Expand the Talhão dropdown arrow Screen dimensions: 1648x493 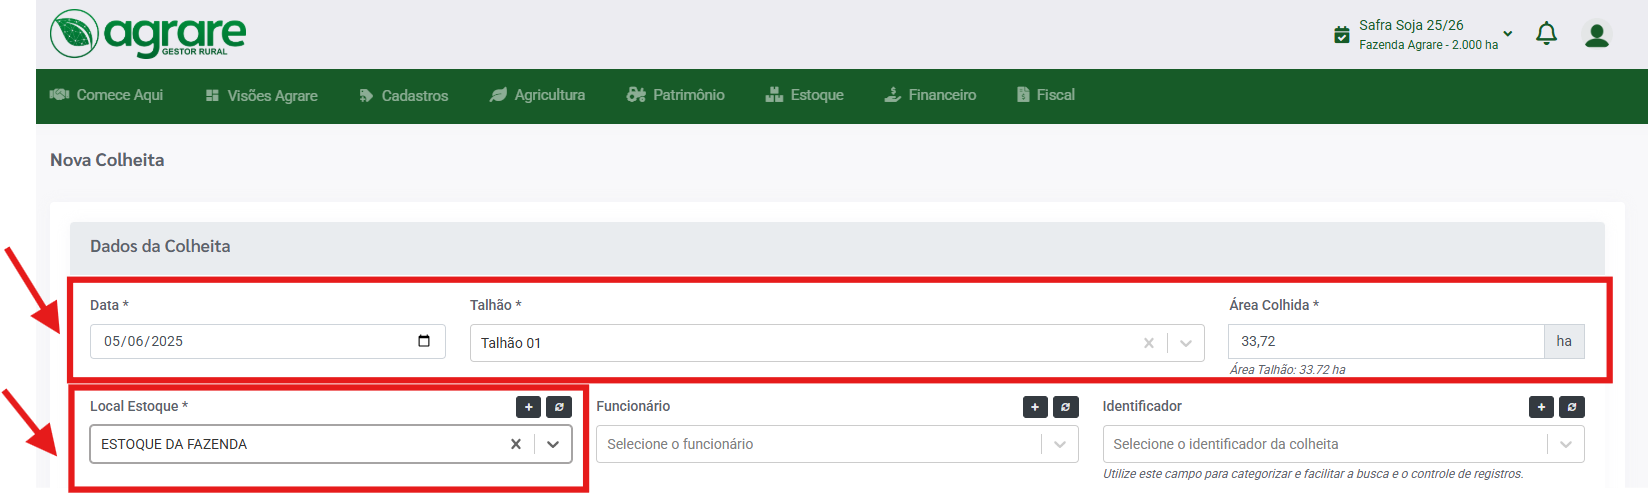pyautogui.click(x=1186, y=343)
